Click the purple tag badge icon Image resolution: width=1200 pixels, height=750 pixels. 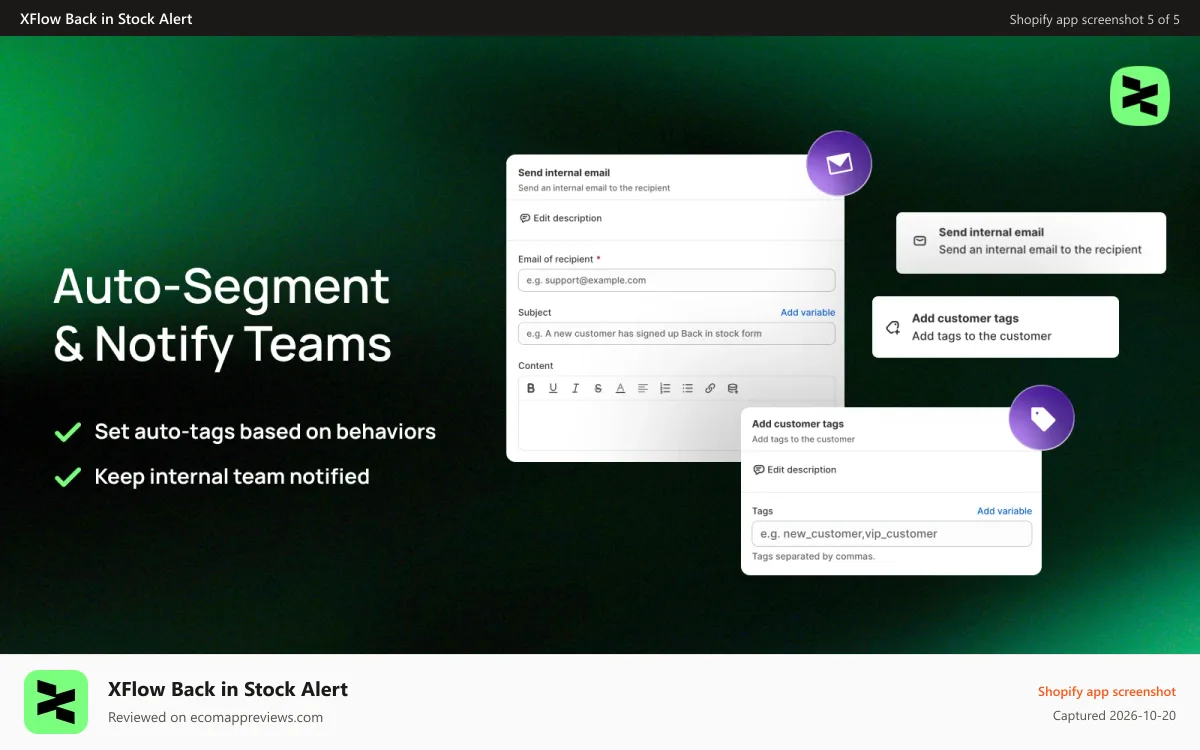[x=1041, y=418]
